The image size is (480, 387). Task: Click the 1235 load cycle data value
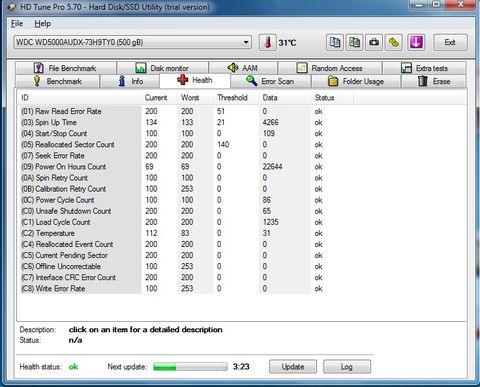(270, 222)
